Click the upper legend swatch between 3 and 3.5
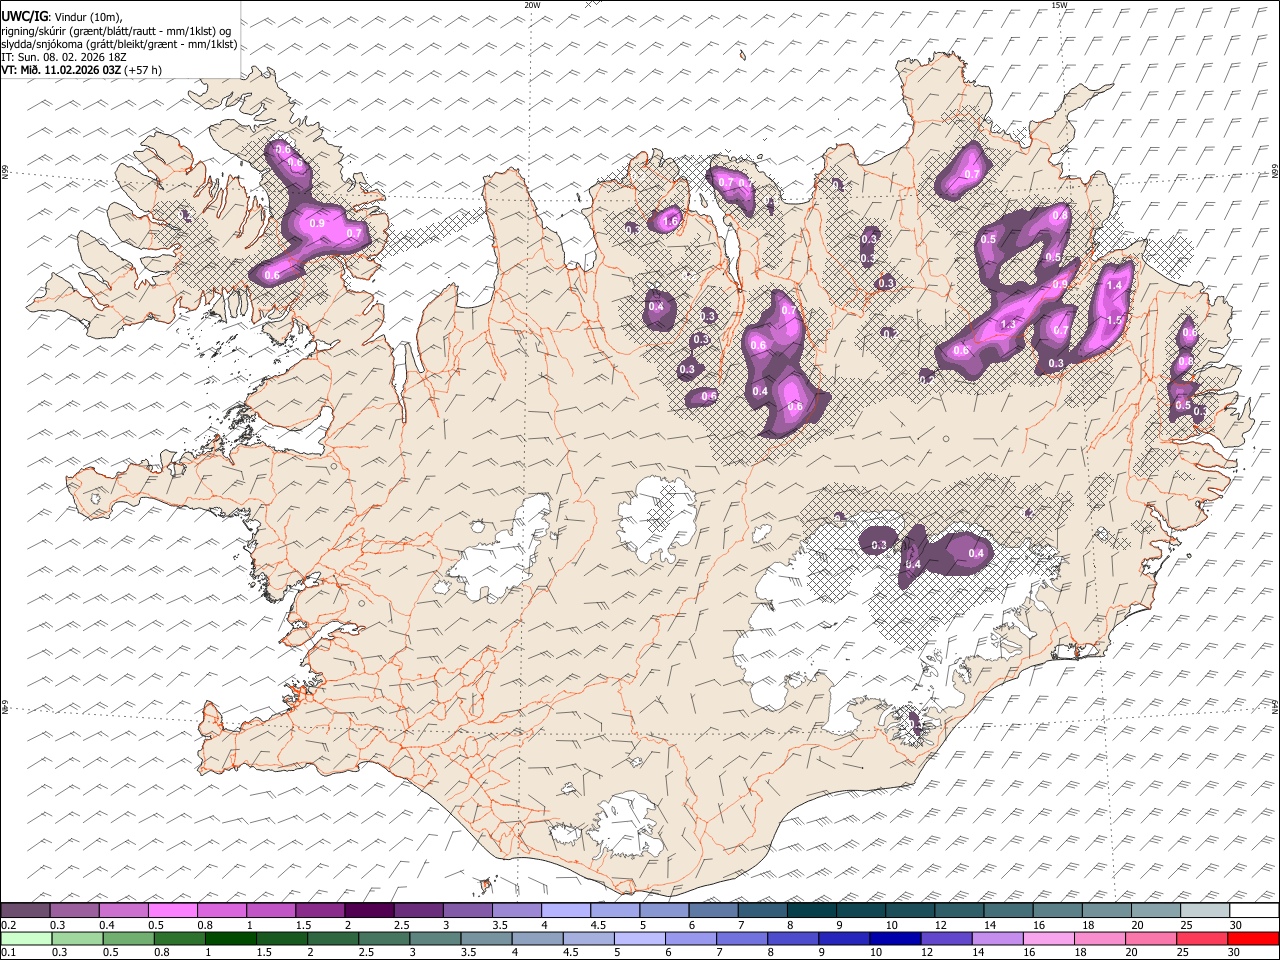Image resolution: width=1280 pixels, height=960 pixels. (467, 910)
